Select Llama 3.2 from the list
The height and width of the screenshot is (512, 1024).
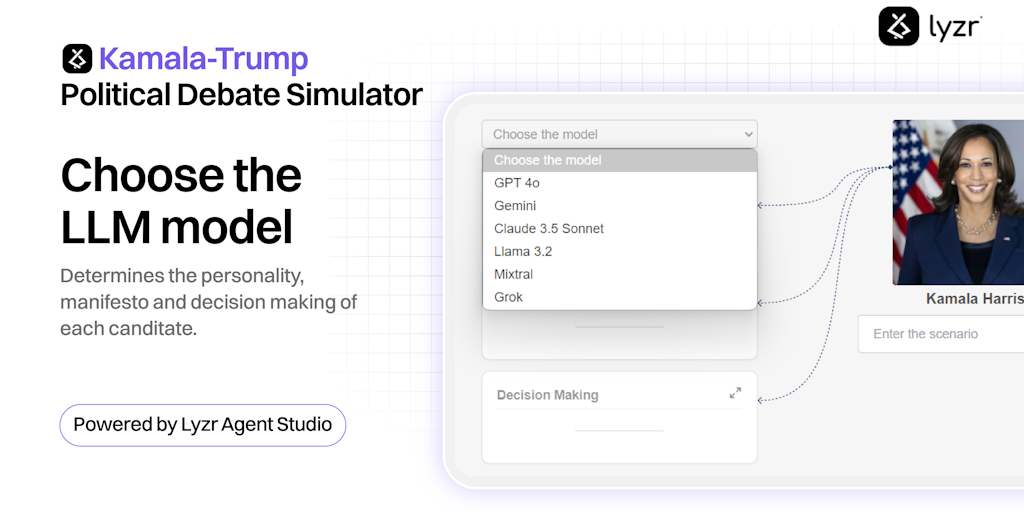pos(619,251)
